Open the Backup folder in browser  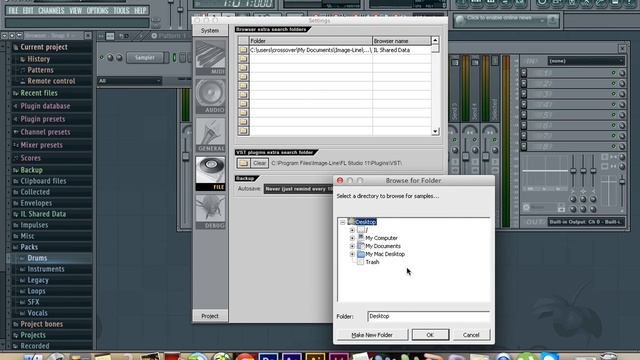(x=31, y=170)
